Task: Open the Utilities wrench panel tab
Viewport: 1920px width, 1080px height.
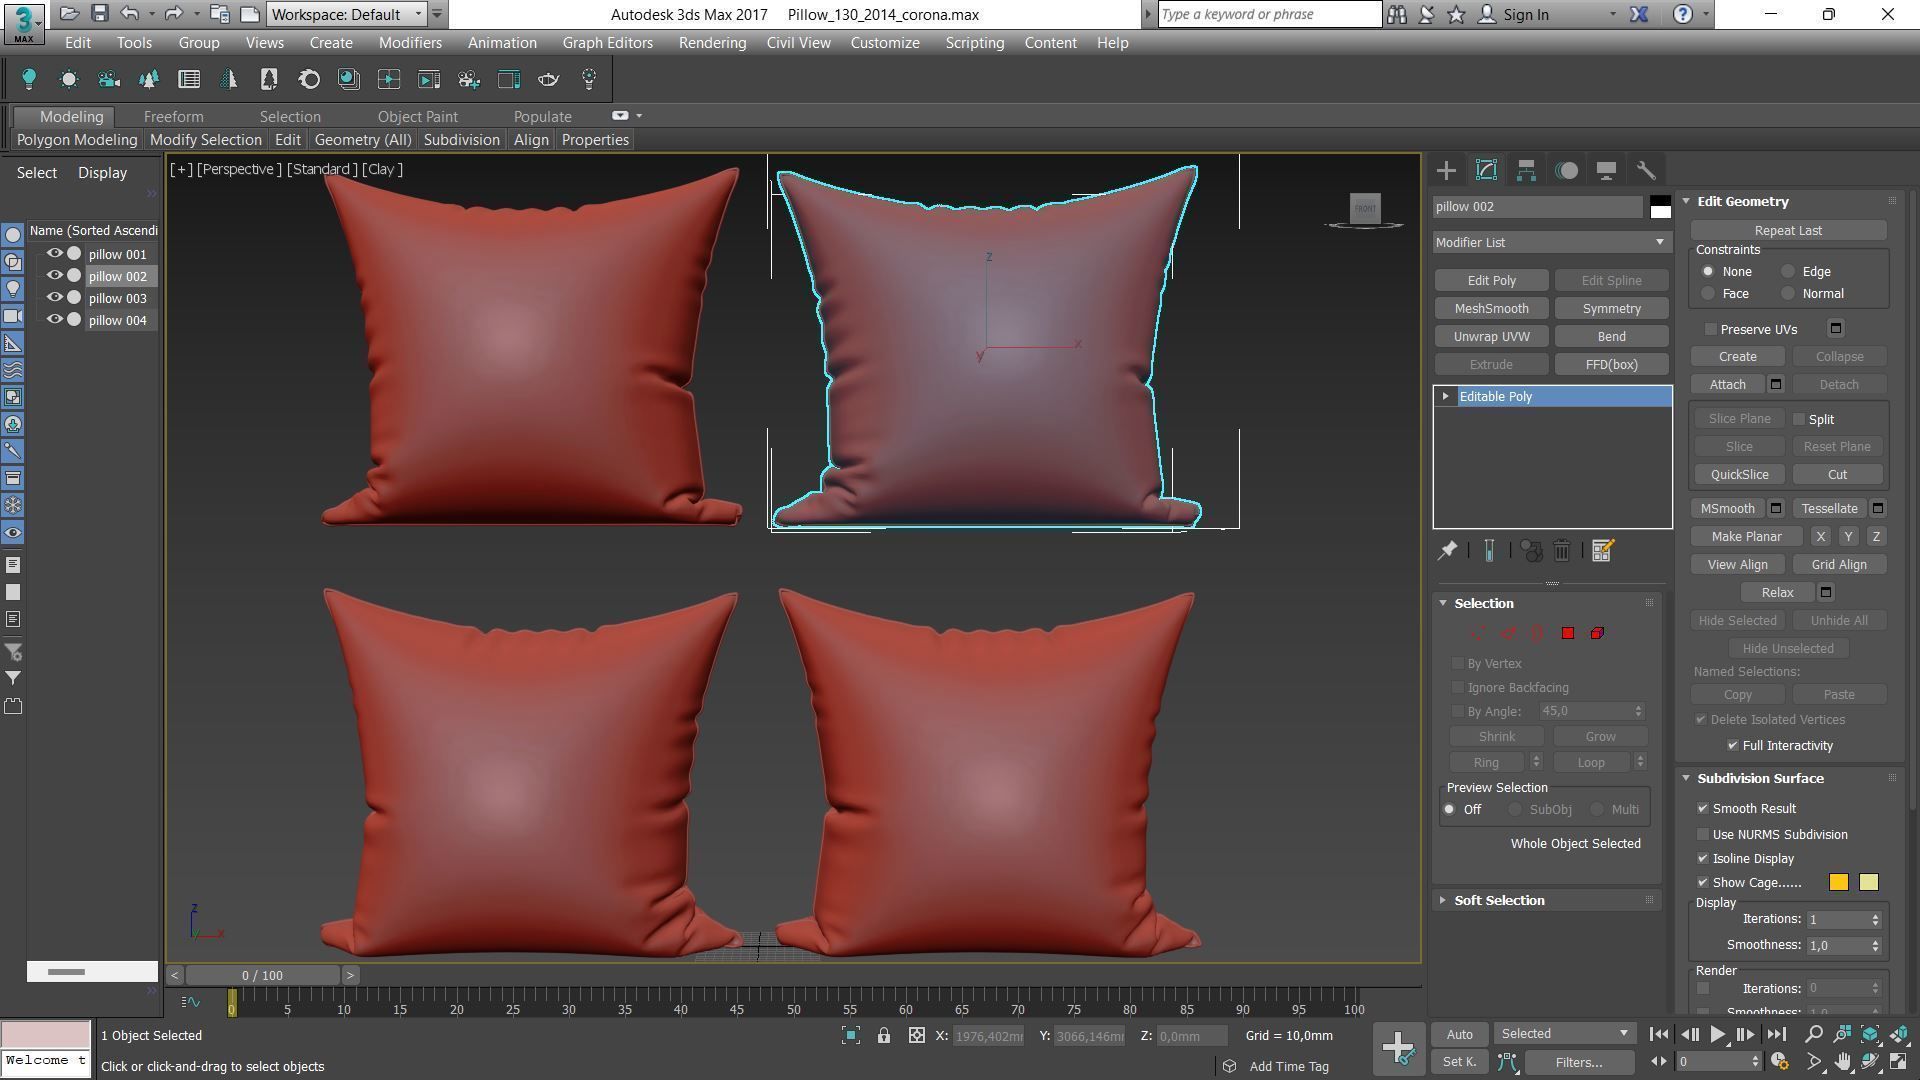Action: click(1646, 170)
